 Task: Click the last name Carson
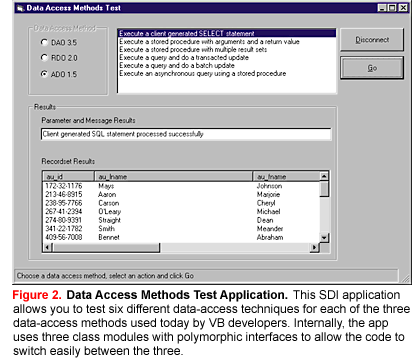coord(109,203)
